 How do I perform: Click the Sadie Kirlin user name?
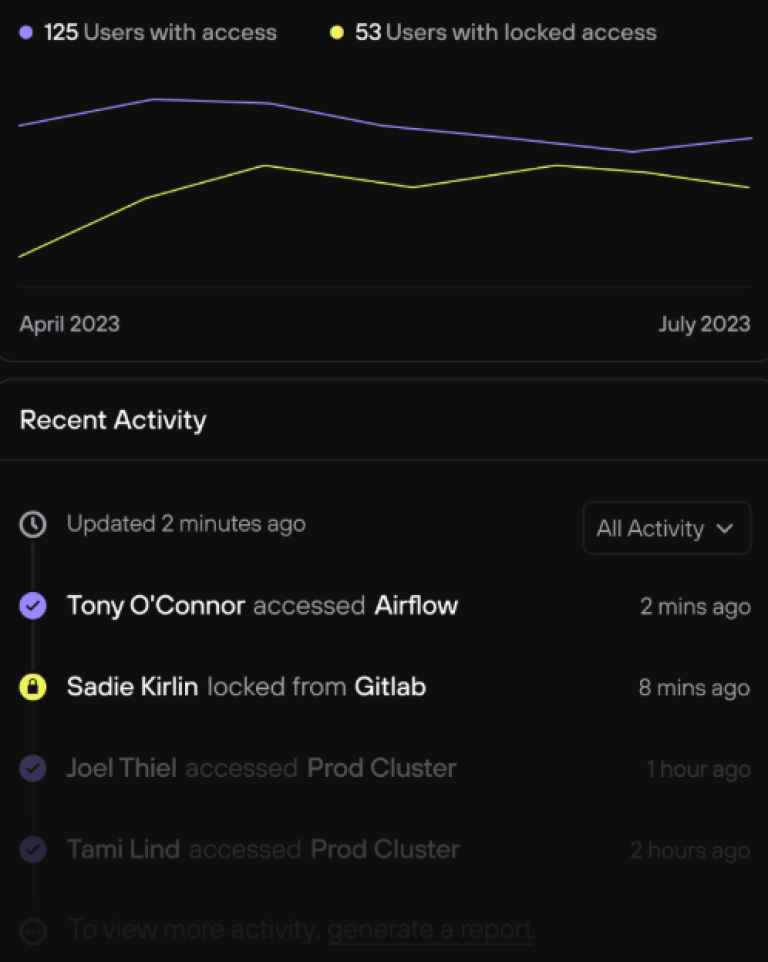coord(132,687)
